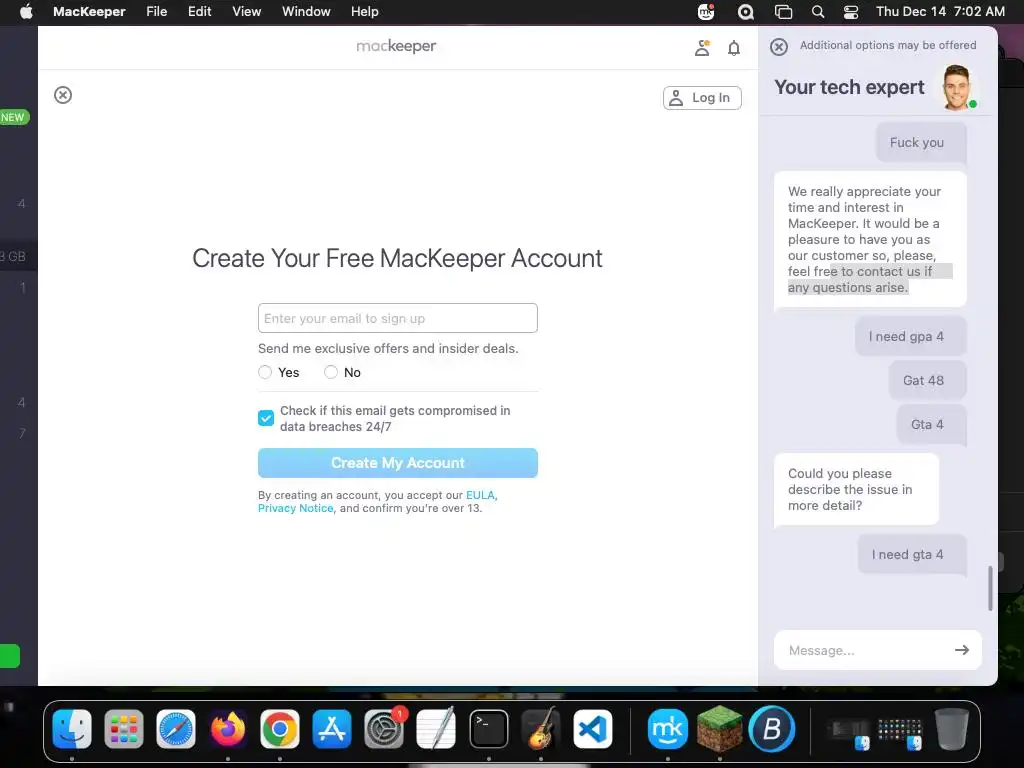Open Spotlight search in menu bar
Viewport: 1024px width, 768px height.
pyautogui.click(x=818, y=12)
